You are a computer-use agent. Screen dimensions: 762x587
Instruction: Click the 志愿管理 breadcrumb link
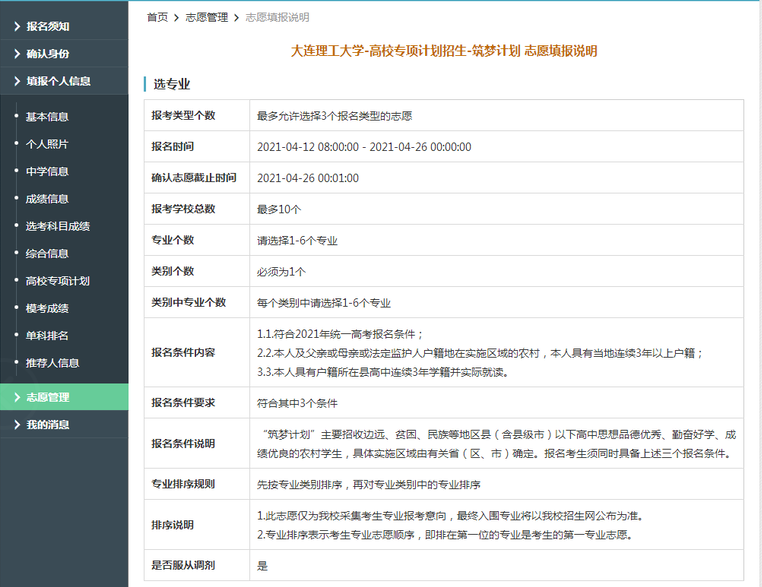pos(207,17)
